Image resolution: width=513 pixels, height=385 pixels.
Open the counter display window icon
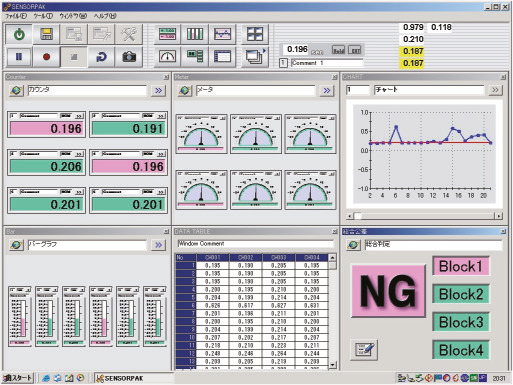point(167,34)
